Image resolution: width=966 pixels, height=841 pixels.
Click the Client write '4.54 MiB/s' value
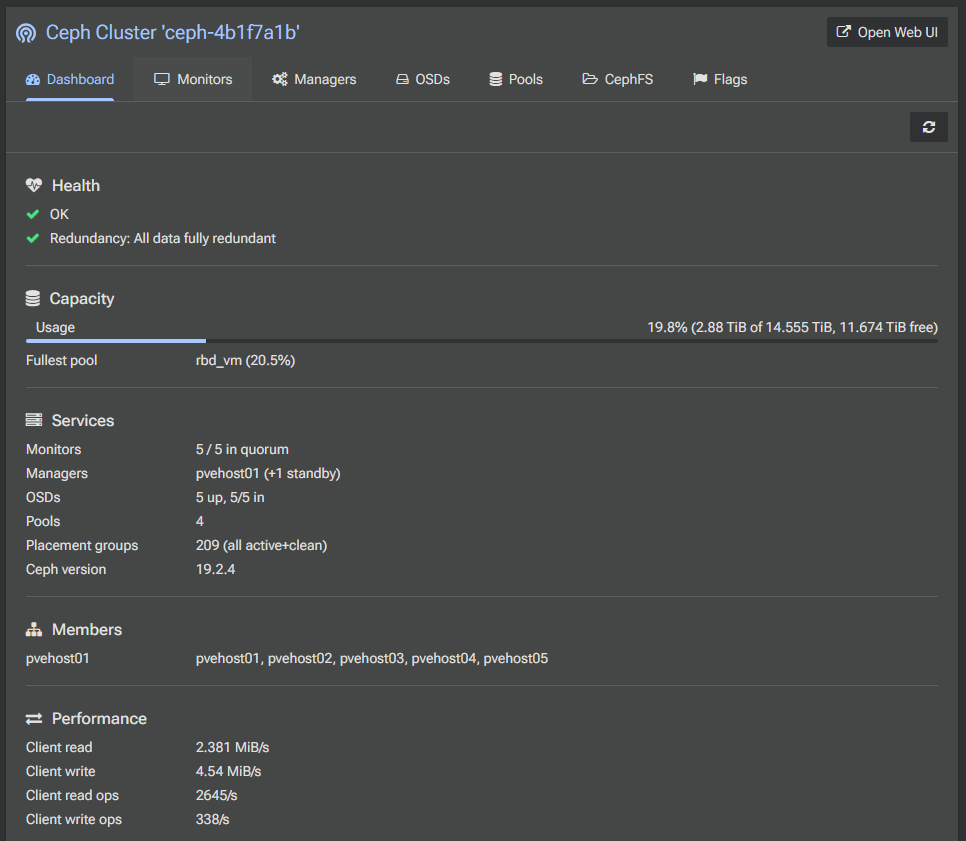229,771
